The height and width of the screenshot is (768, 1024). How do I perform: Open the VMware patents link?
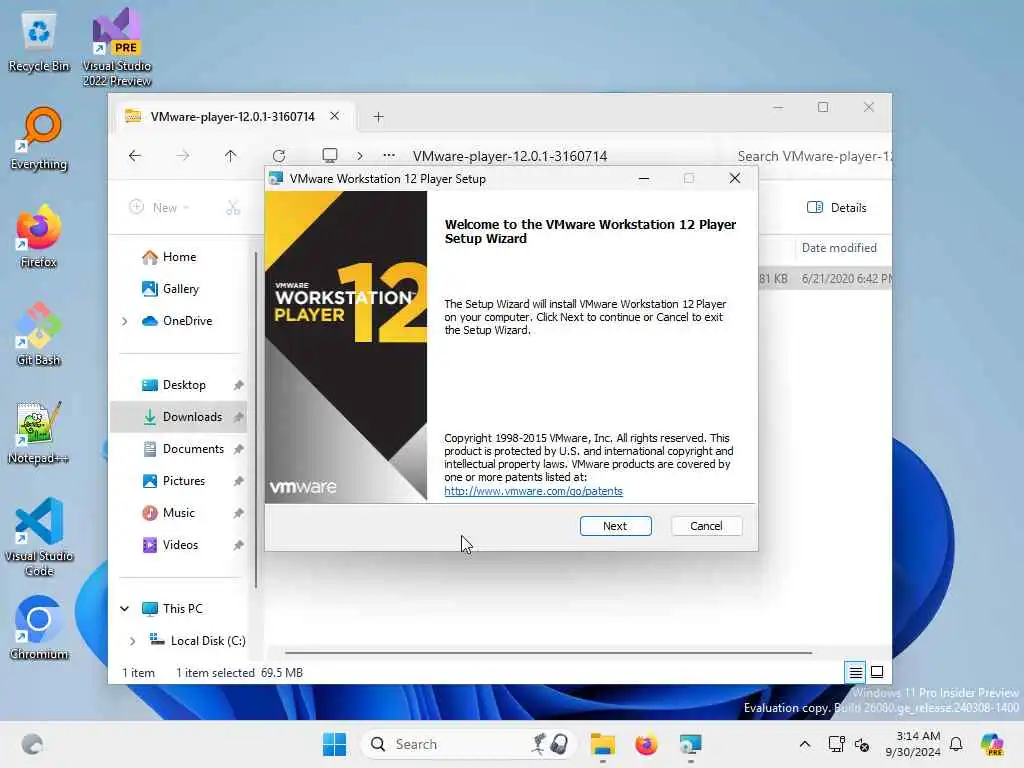coord(533,491)
